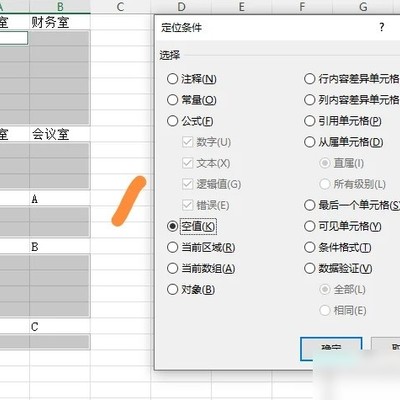Click the 确定 button in the dialog

pos(331,349)
